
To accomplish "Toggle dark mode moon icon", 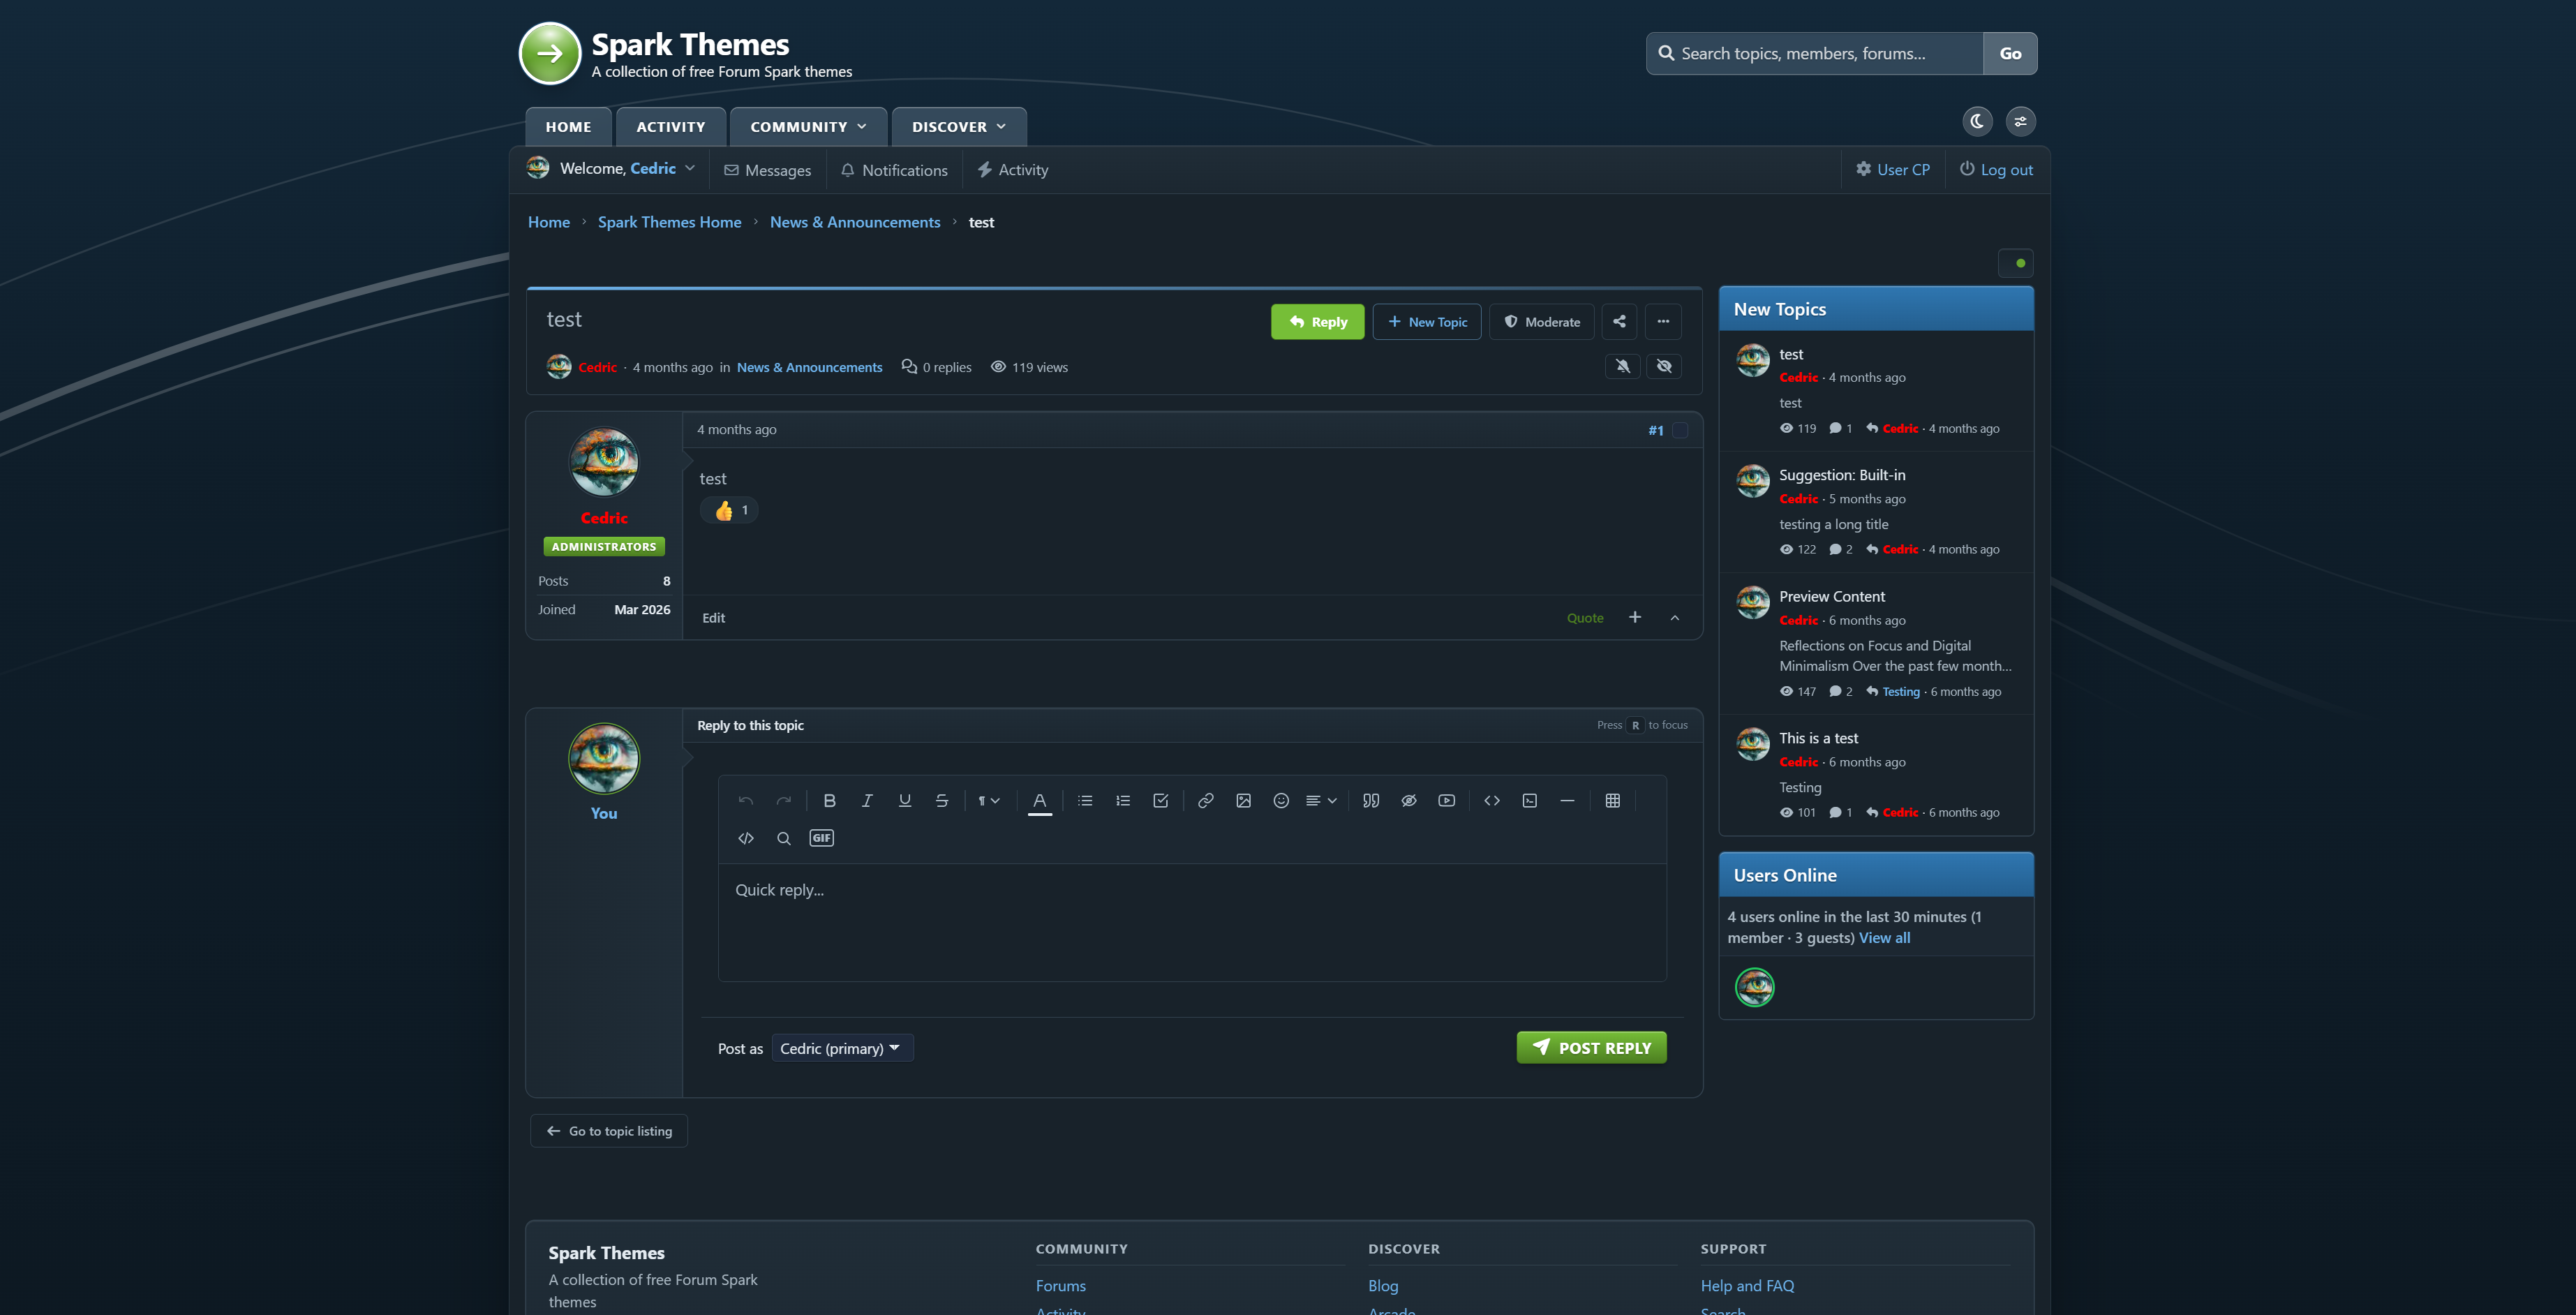I will (x=1977, y=121).
